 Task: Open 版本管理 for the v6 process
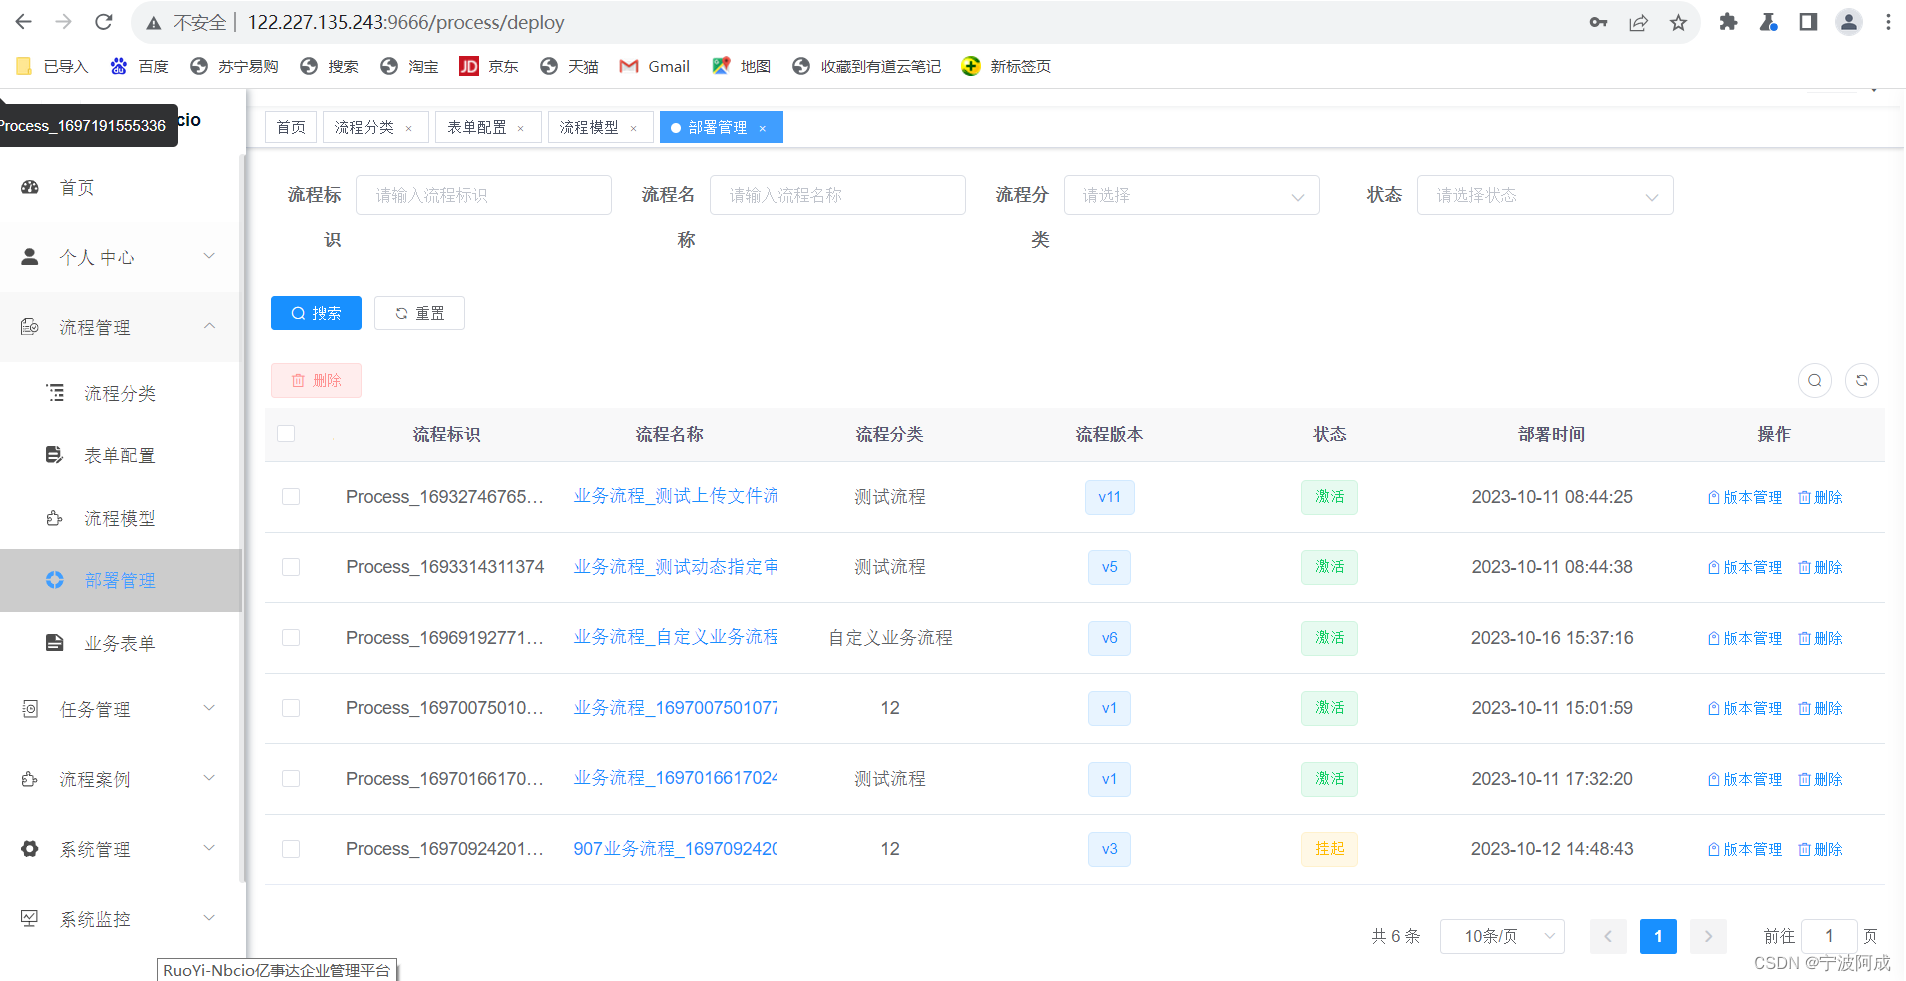pos(1744,638)
